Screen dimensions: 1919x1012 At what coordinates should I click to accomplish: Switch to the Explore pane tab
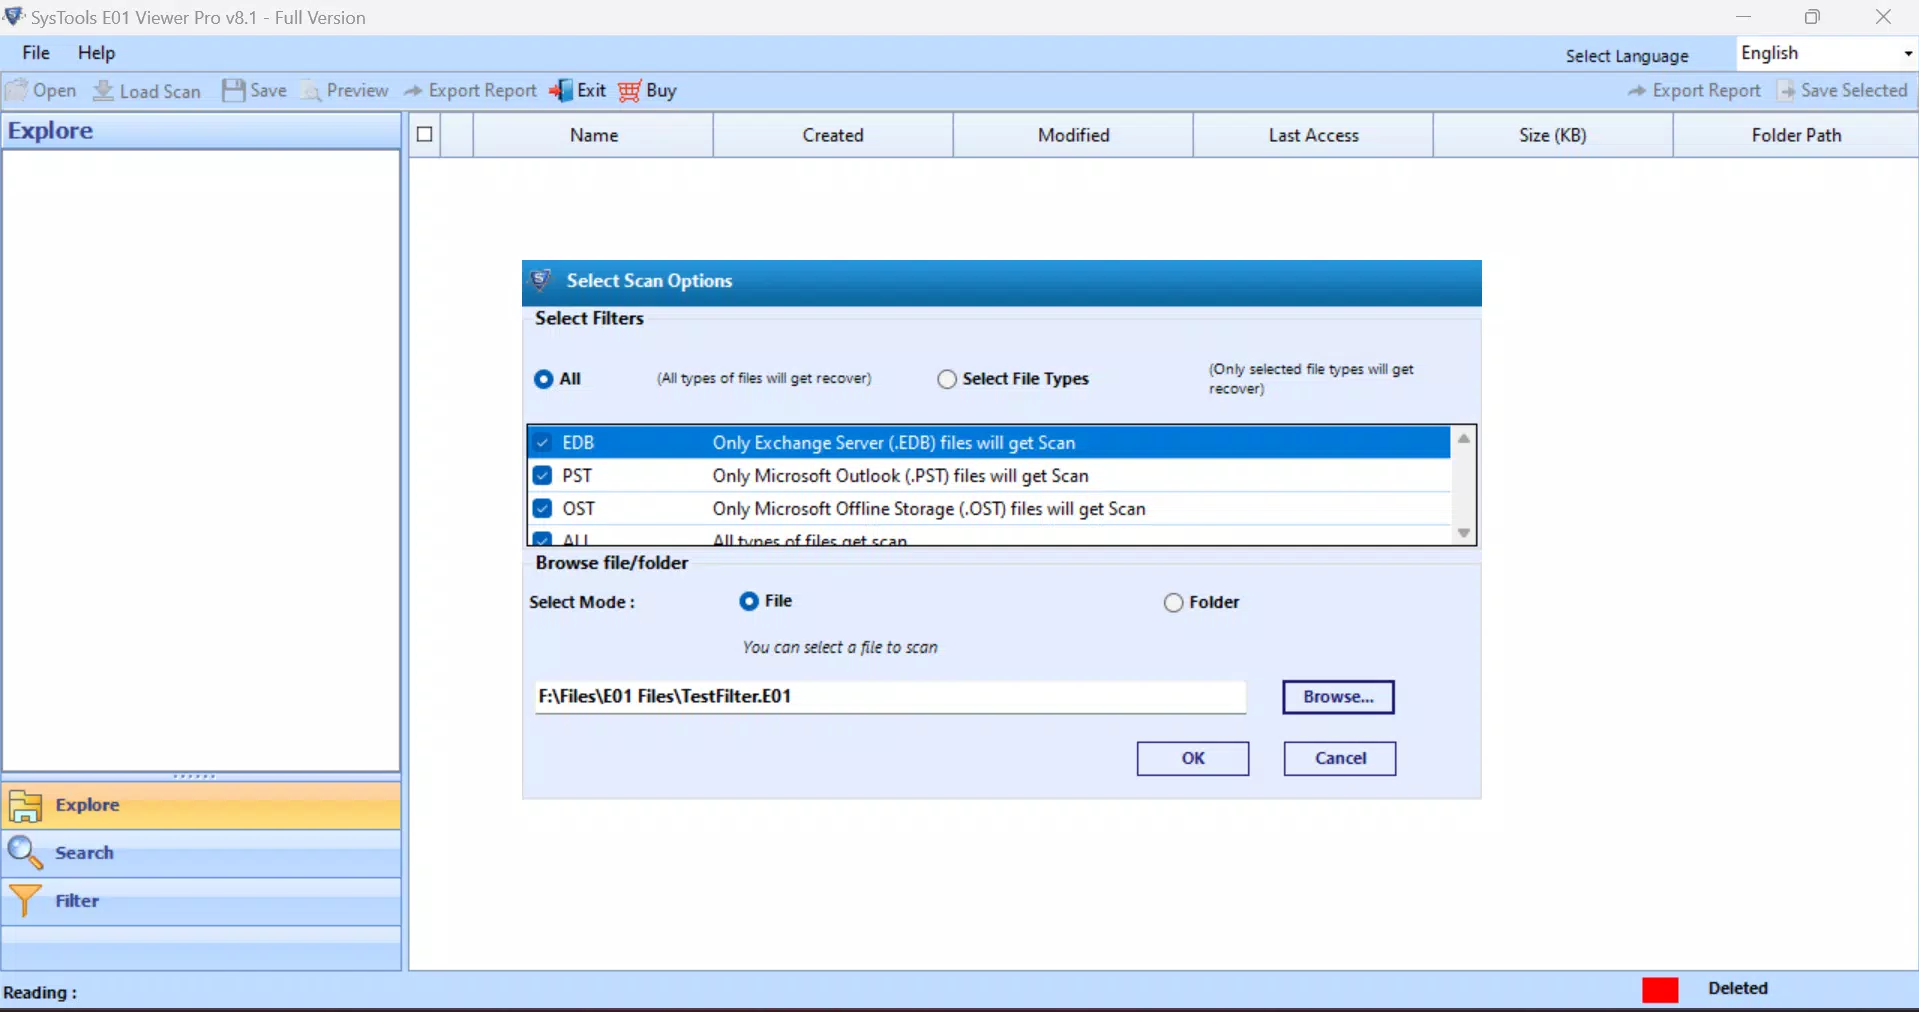[x=201, y=806]
